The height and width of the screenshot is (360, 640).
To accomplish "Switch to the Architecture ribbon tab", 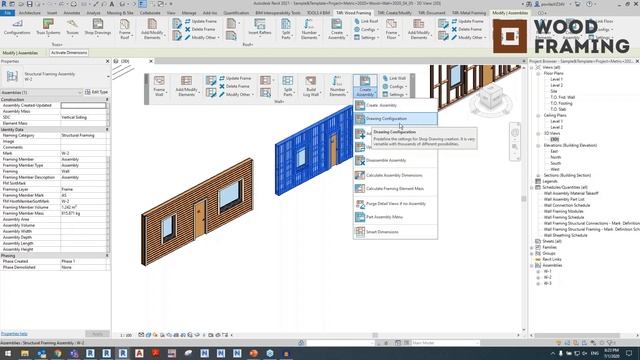I will (30, 13).
